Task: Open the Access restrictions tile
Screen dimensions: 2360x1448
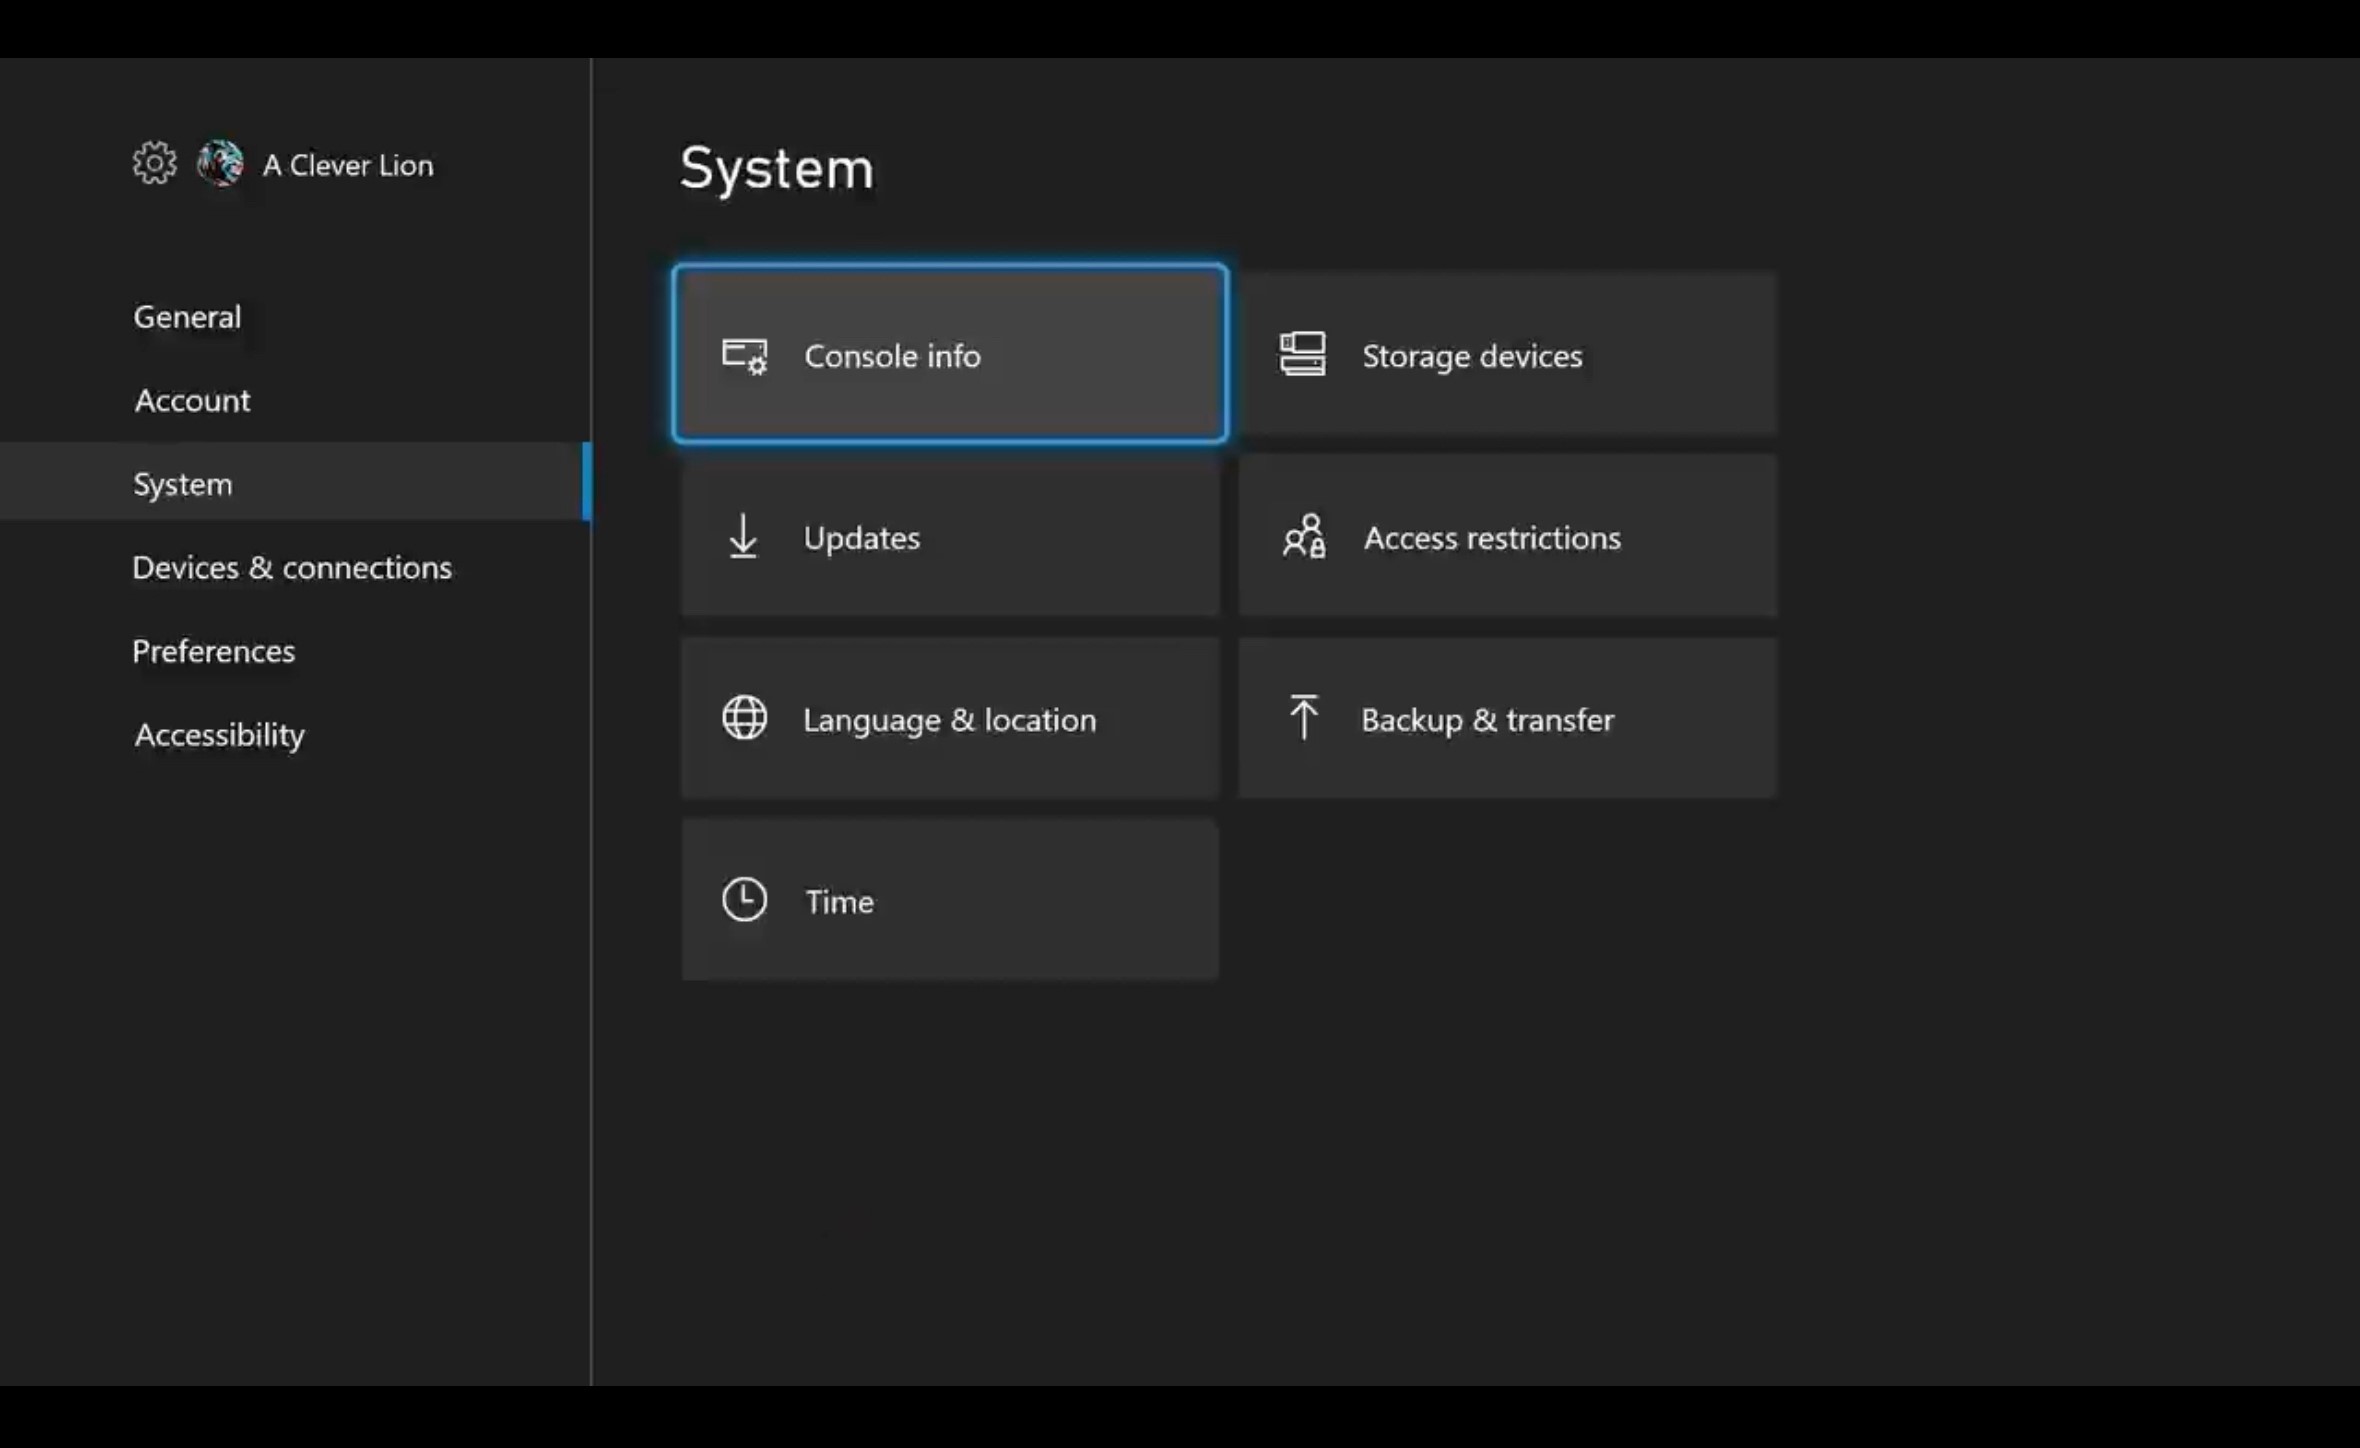Action: tap(1506, 537)
